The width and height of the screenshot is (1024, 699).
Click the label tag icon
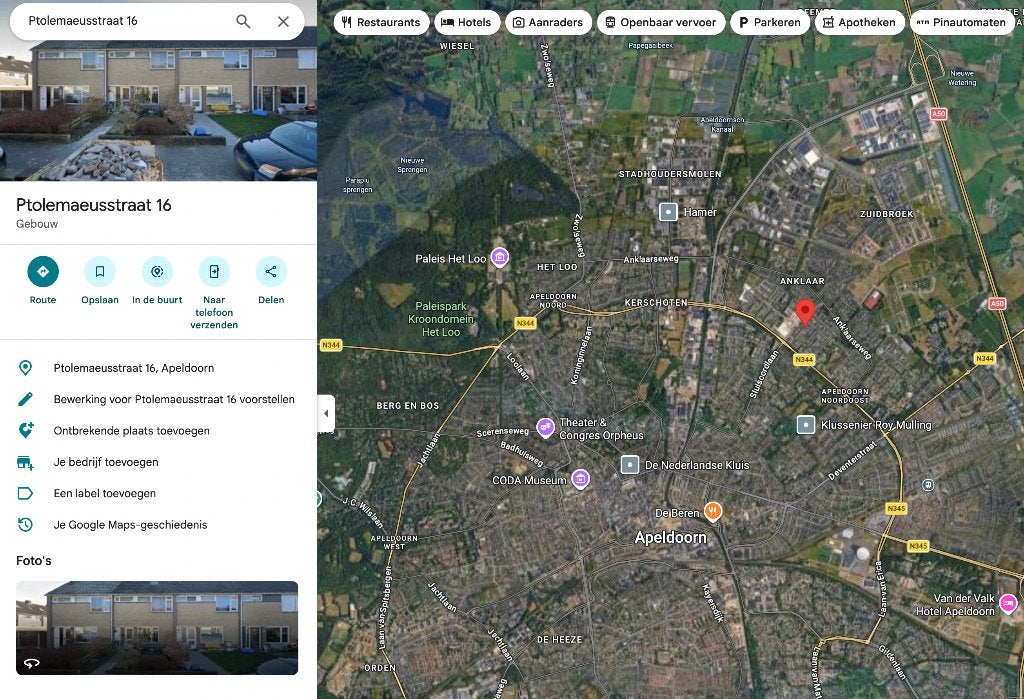(x=25, y=493)
